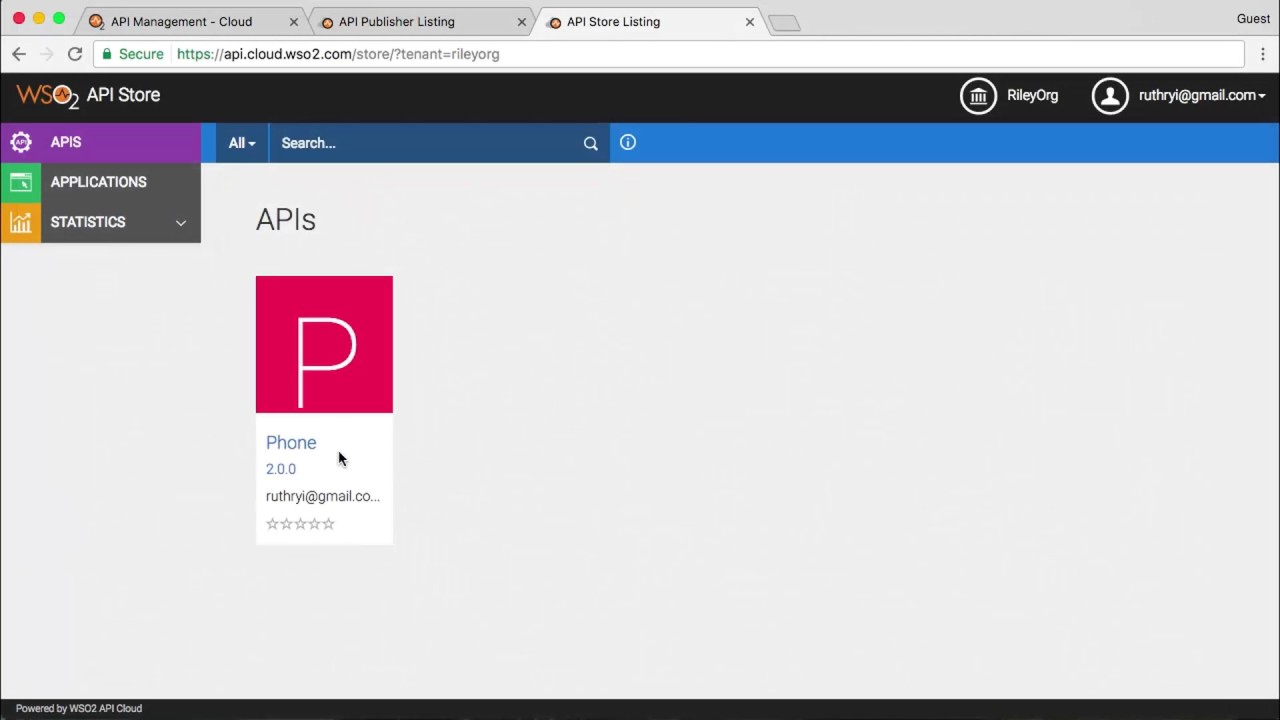
Task: Select the APIS sidebar menu item
Action: (100, 142)
